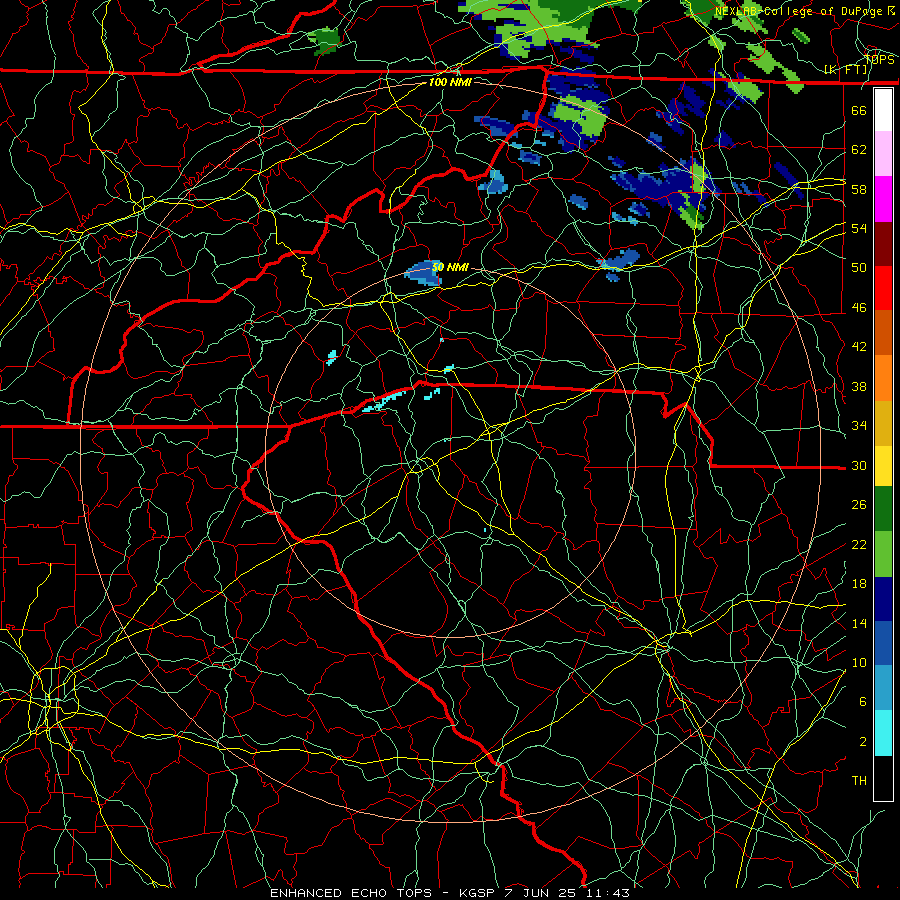Click the 'TH' threshold legend label
900x900 pixels.
point(859,781)
